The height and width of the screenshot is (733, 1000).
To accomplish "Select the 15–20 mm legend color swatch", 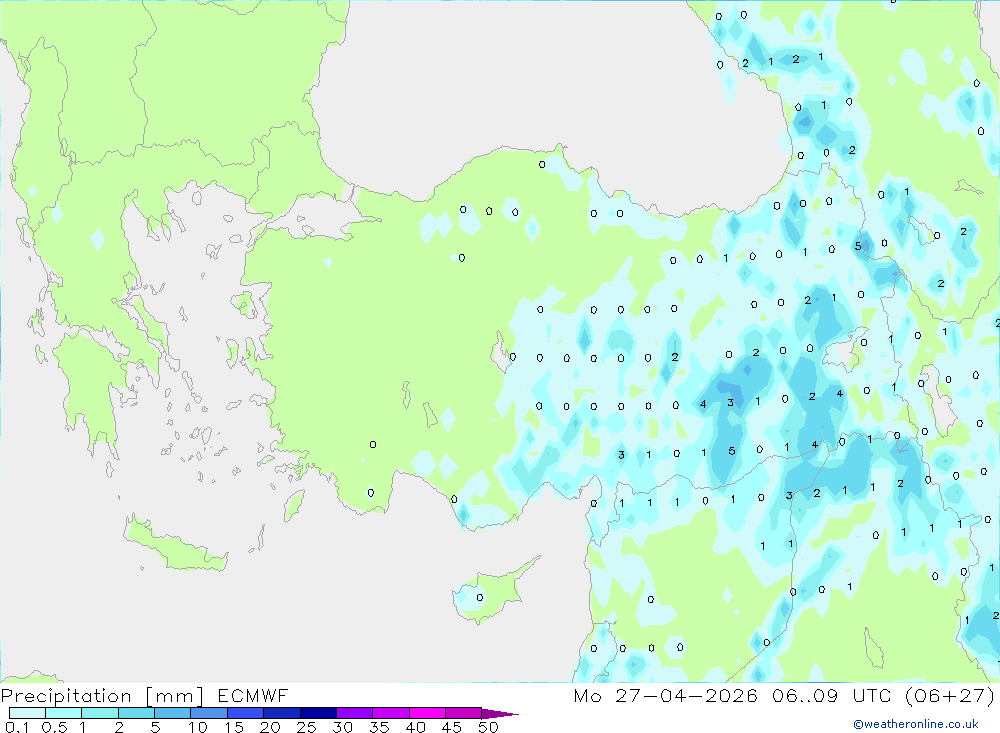I will pyautogui.click(x=246, y=713).
